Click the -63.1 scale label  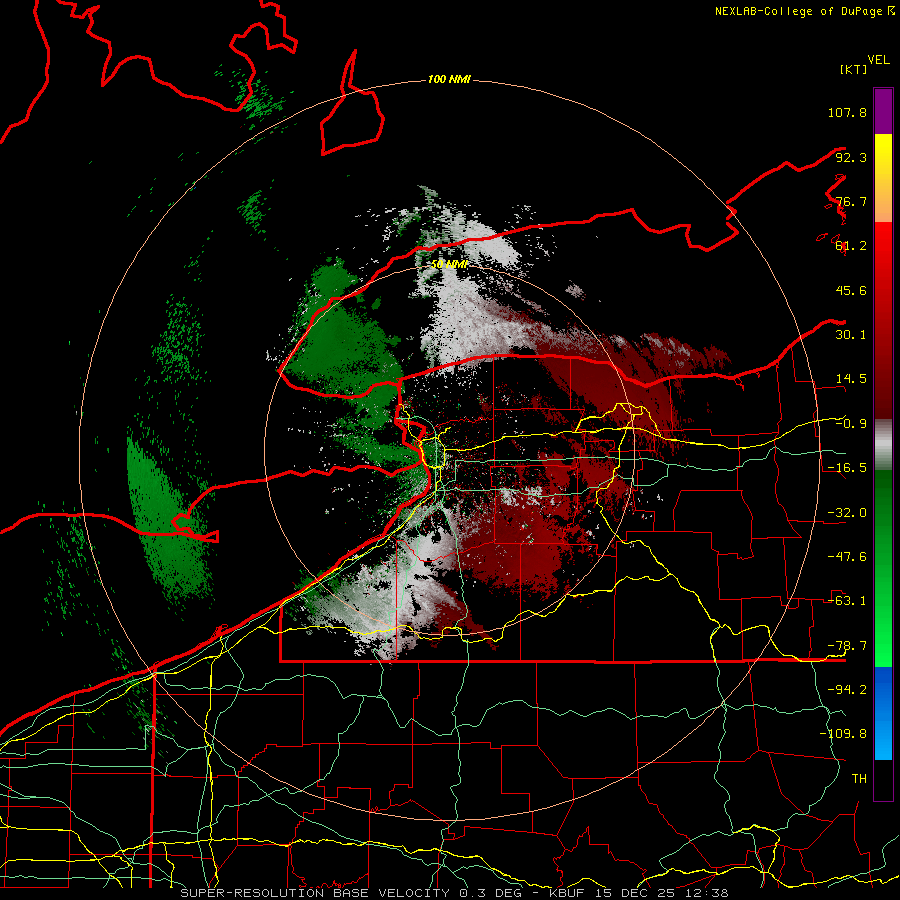pyautogui.click(x=847, y=601)
